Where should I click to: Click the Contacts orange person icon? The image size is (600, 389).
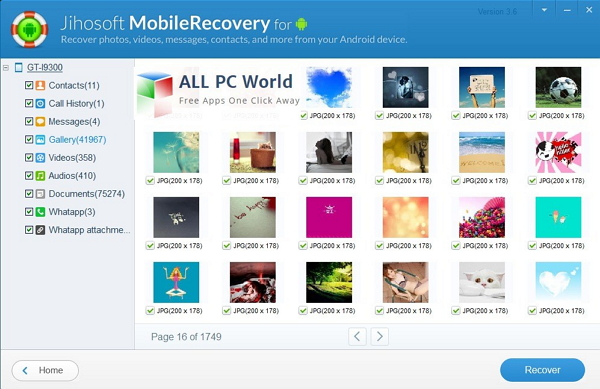[x=40, y=85]
